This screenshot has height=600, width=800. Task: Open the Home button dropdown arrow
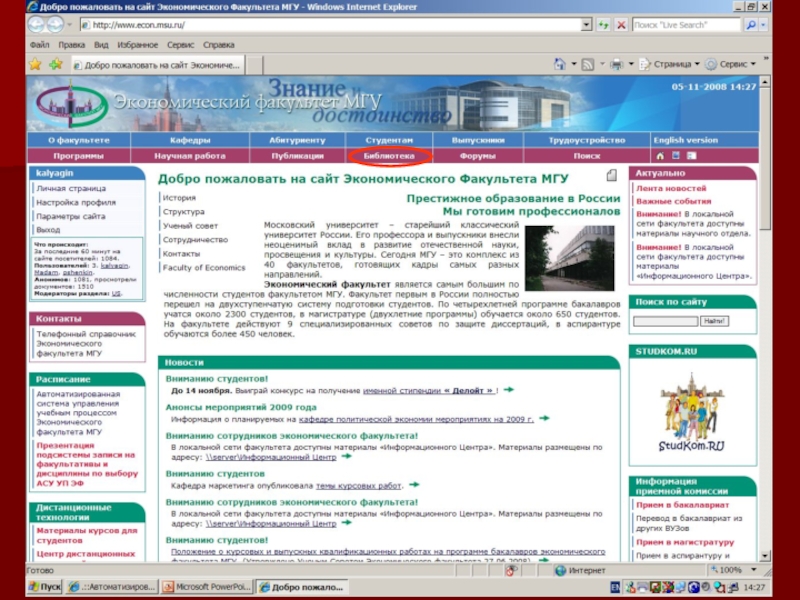(573, 64)
